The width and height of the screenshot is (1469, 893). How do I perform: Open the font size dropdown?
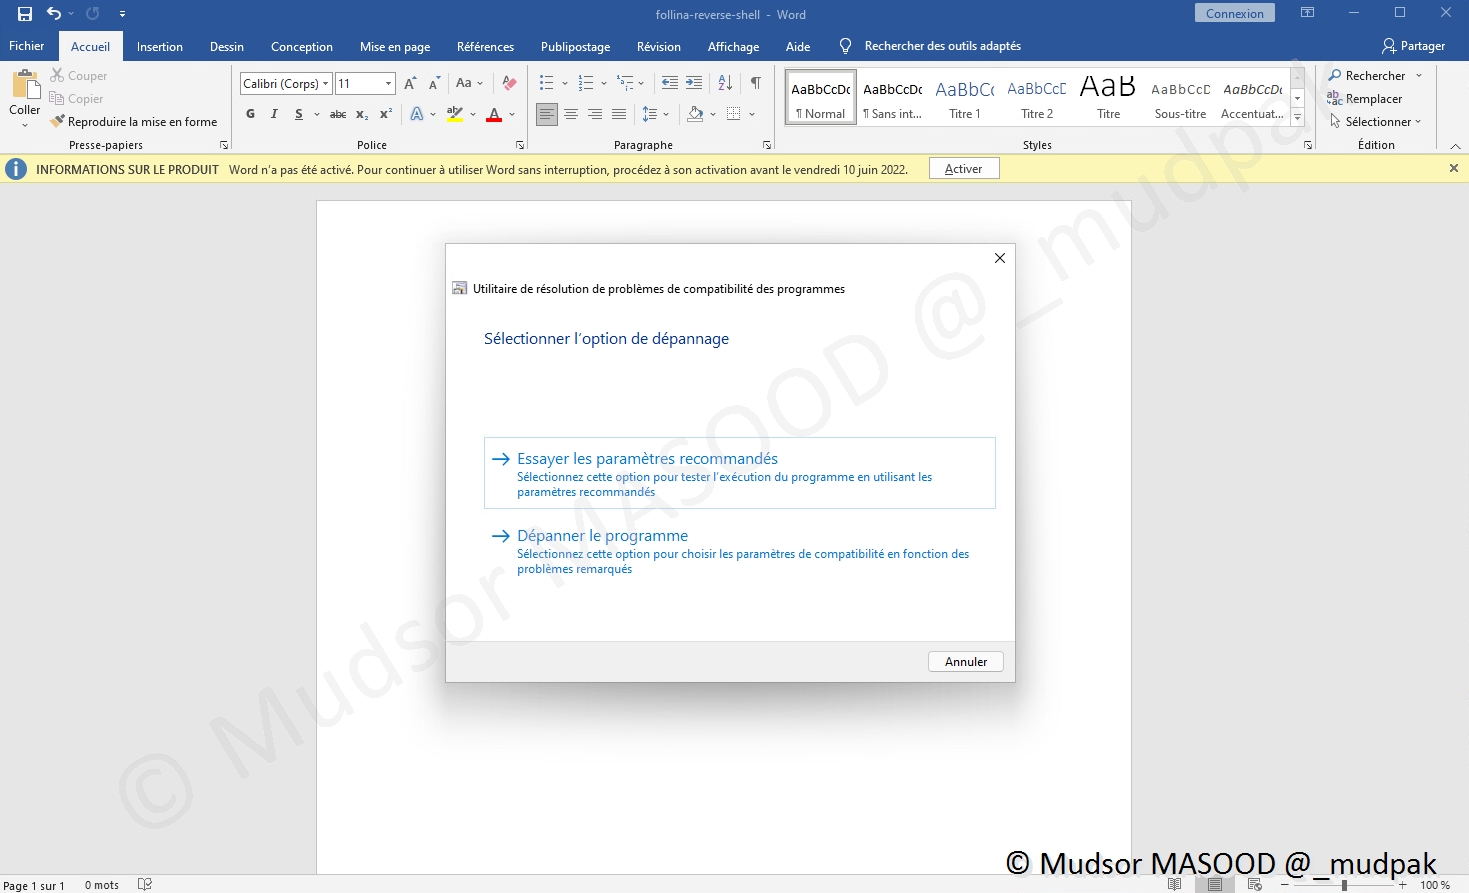pos(388,83)
